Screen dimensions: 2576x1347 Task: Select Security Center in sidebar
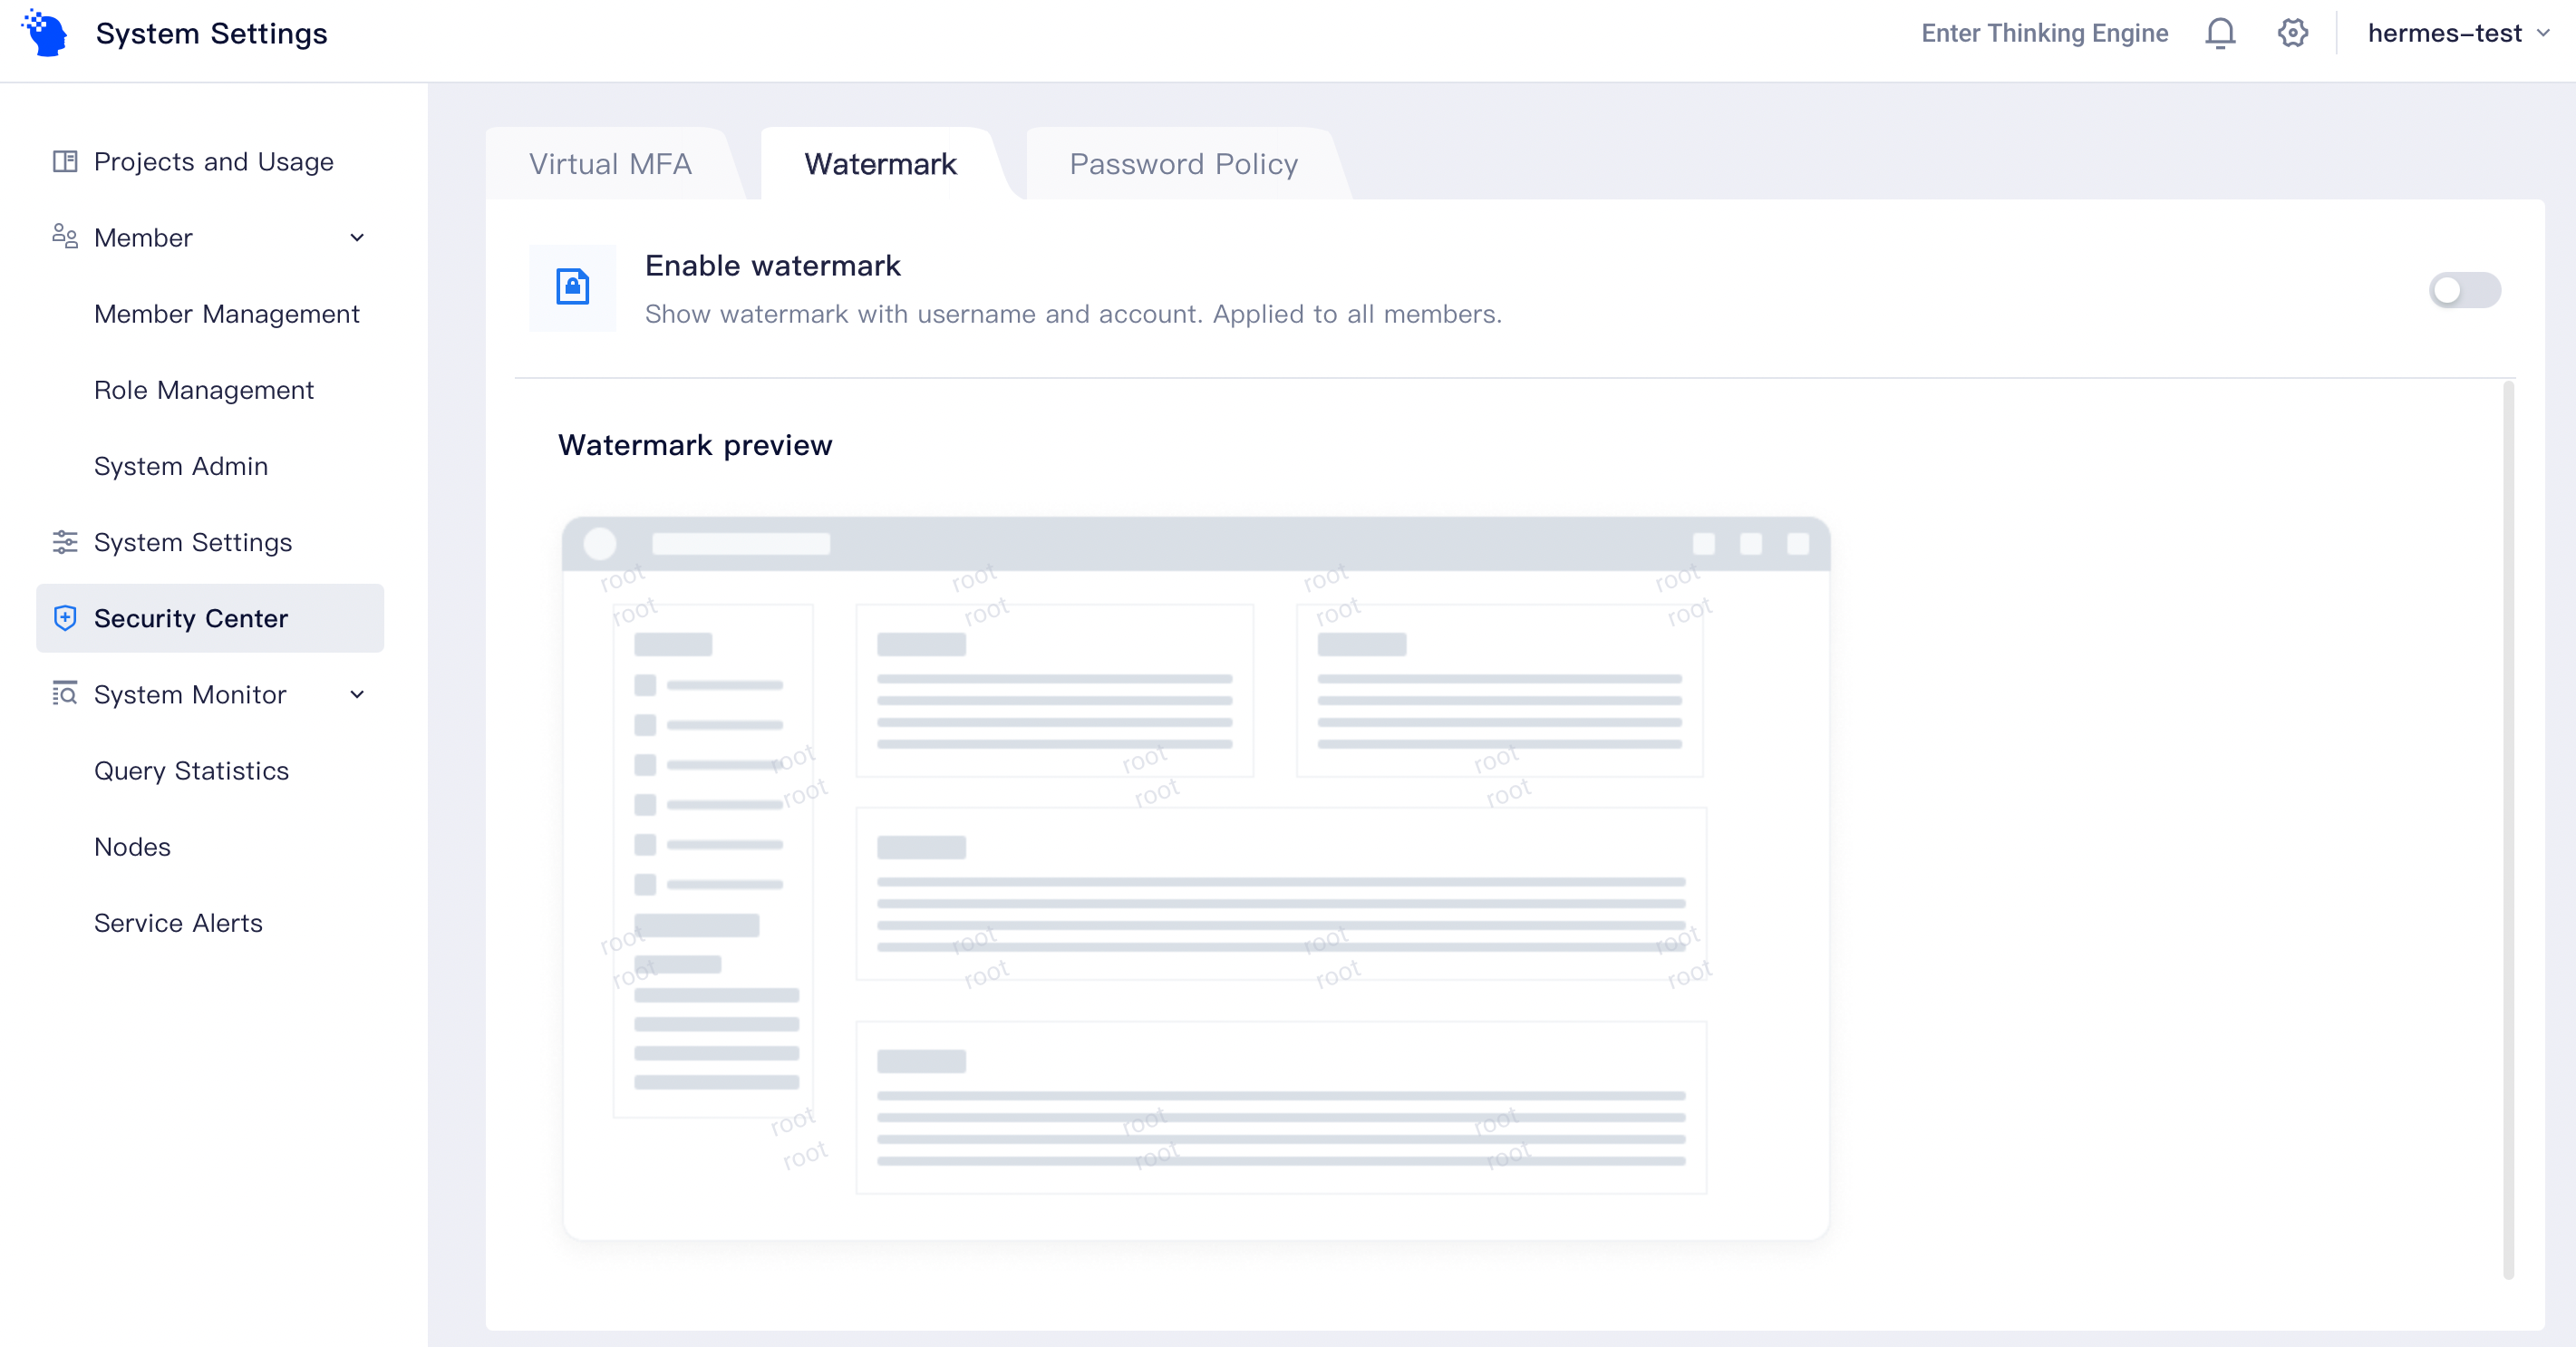pyautogui.click(x=210, y=618)
